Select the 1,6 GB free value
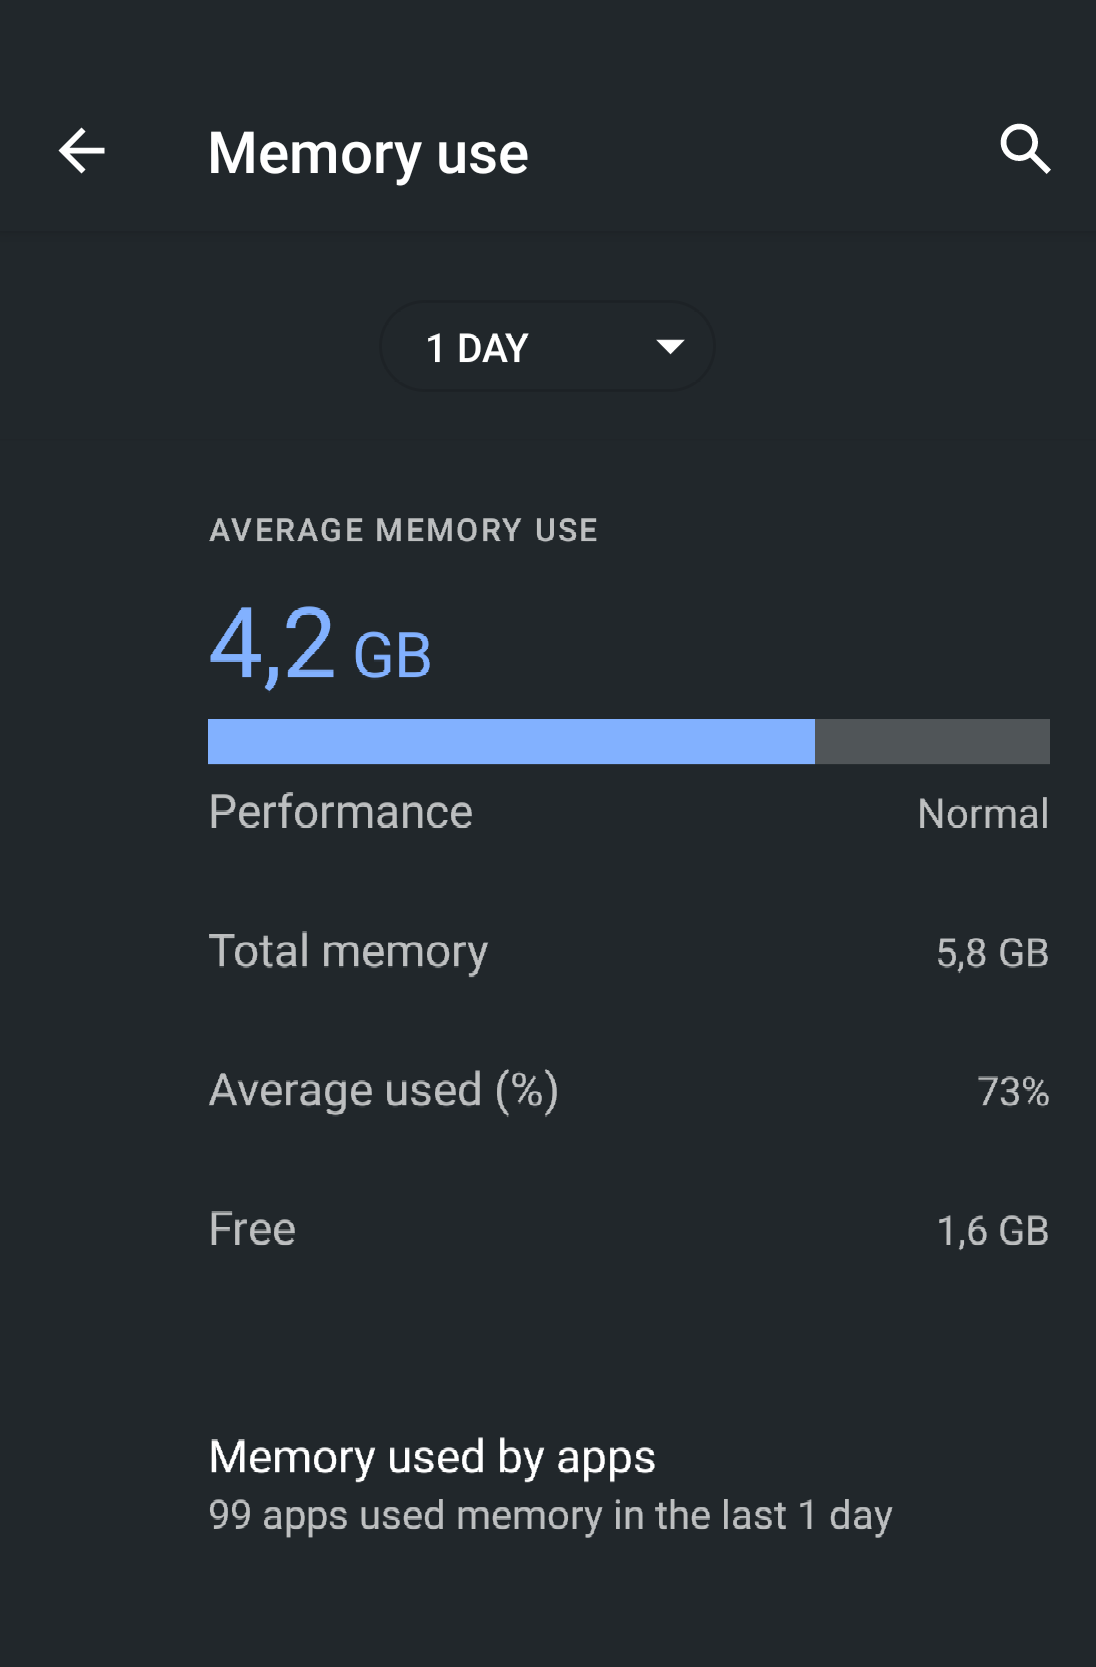 click(993, 1231)
